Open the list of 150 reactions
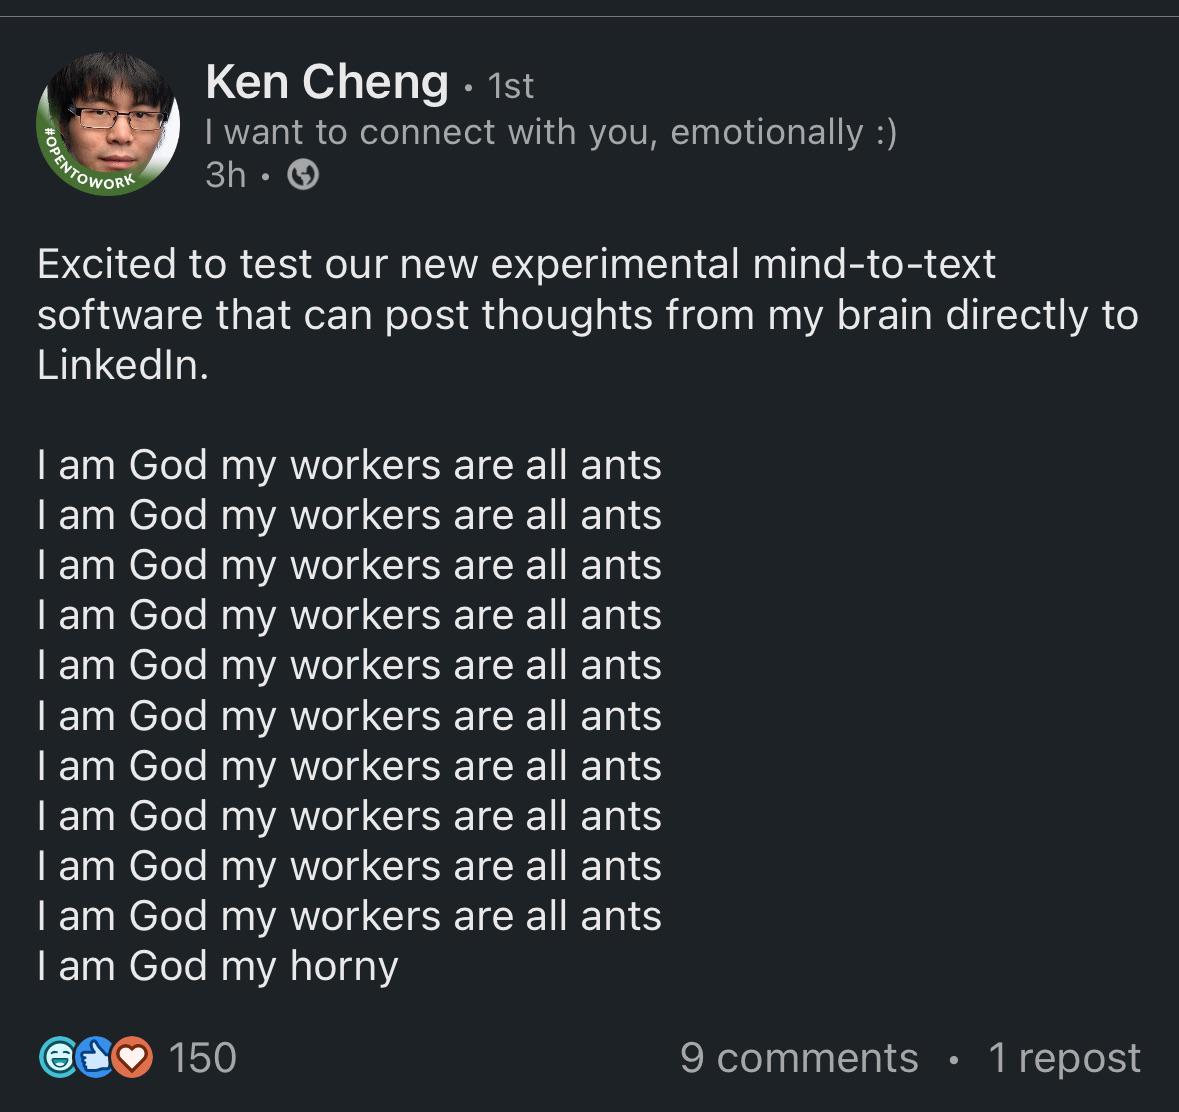This screenshot has width=1179, height=1112. (x=203, y=1057)
